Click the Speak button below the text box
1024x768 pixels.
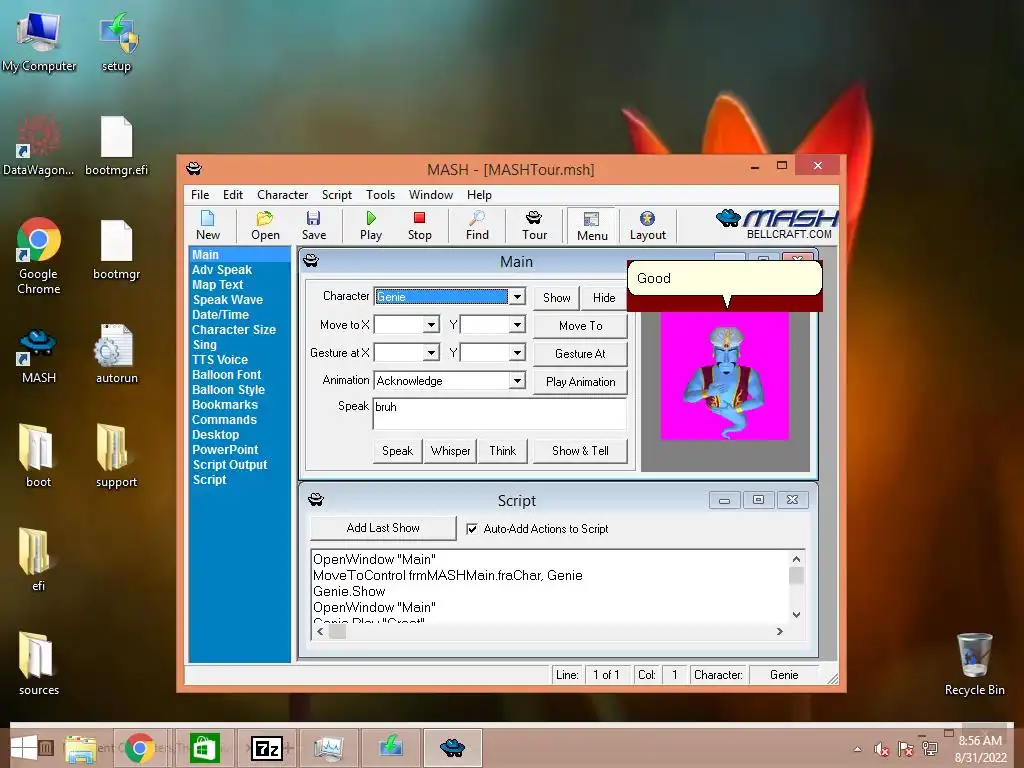(397, 451)
